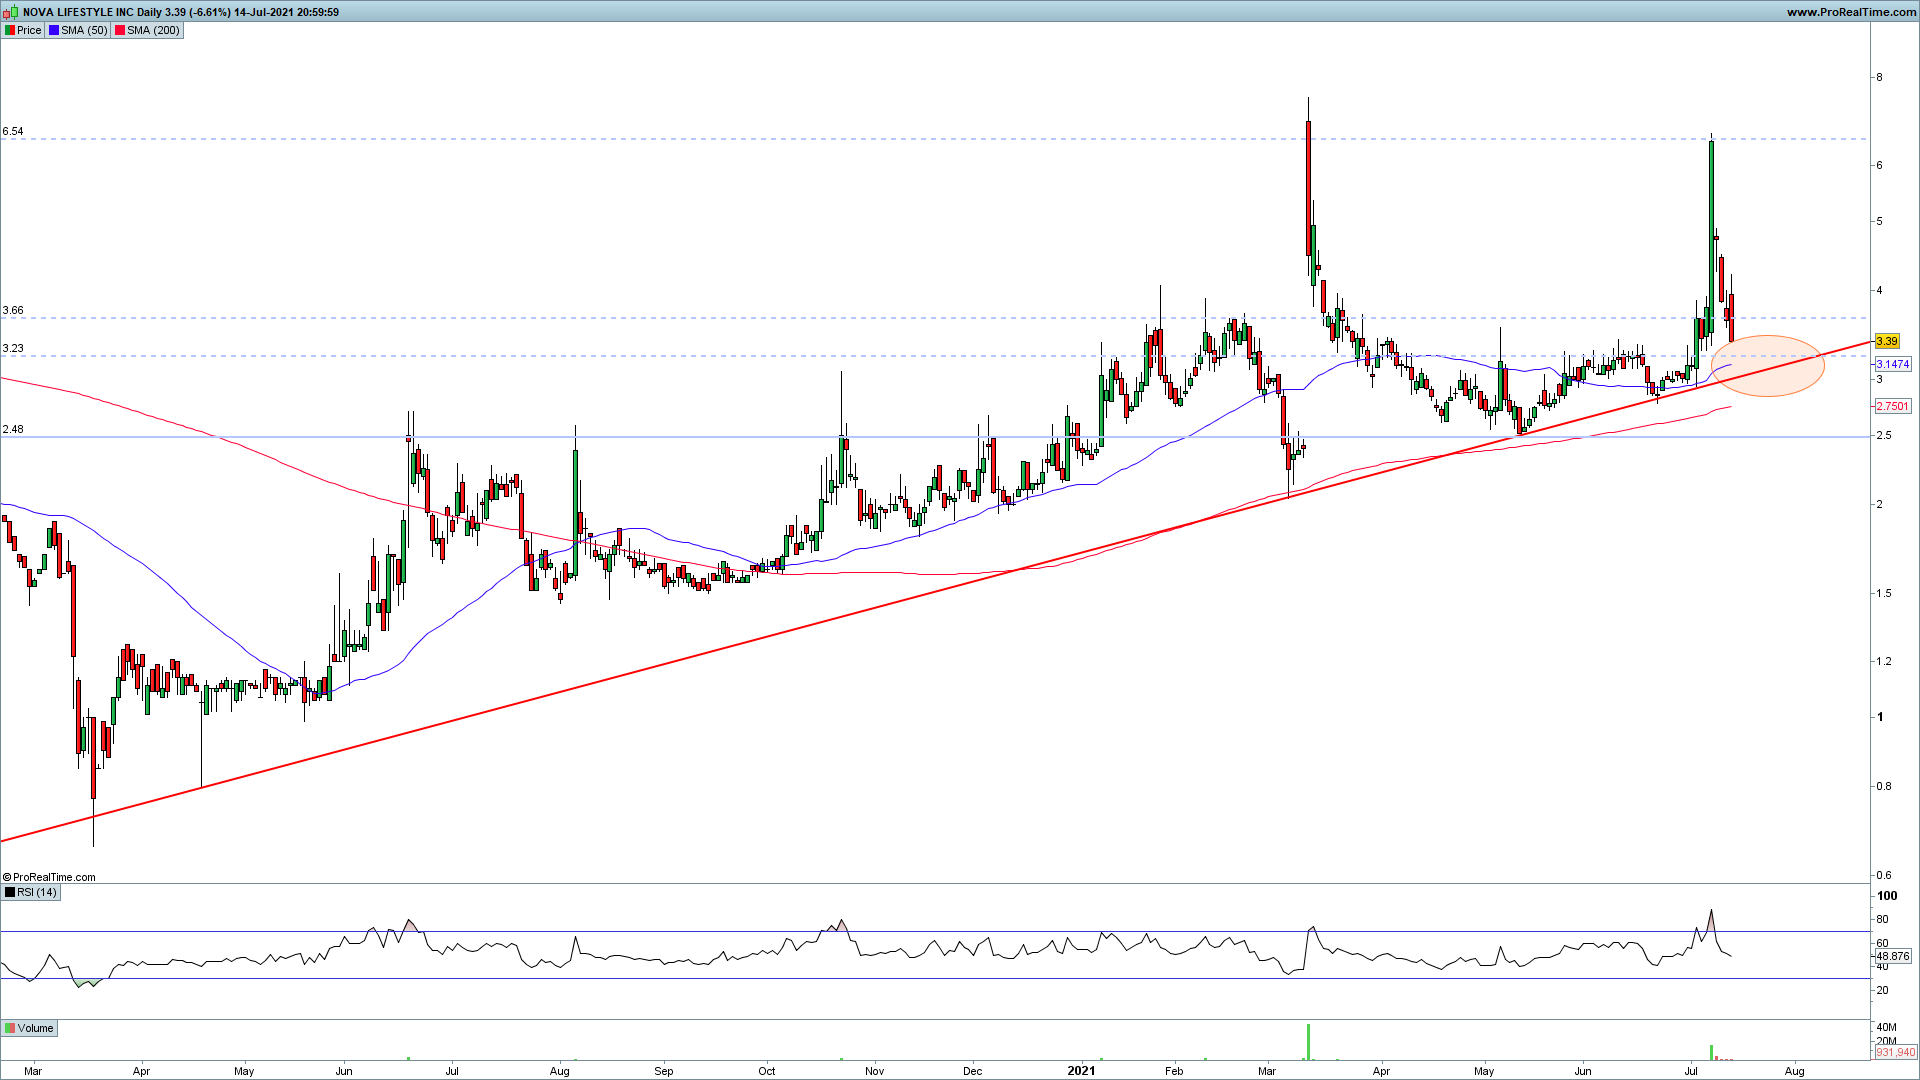1920x1080 pixels.
Task: Click the 6.54 resistance level label
Action: (x=13, y=131)
